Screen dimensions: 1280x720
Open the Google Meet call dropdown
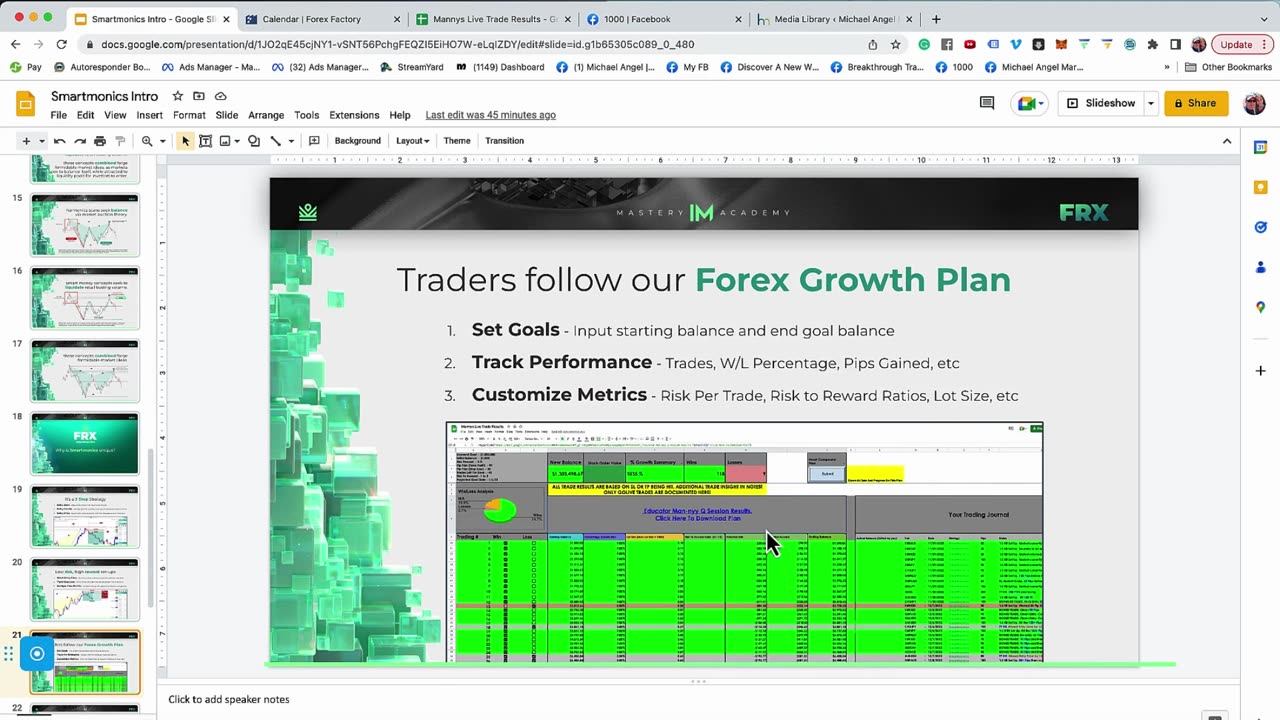point(1030,103)
